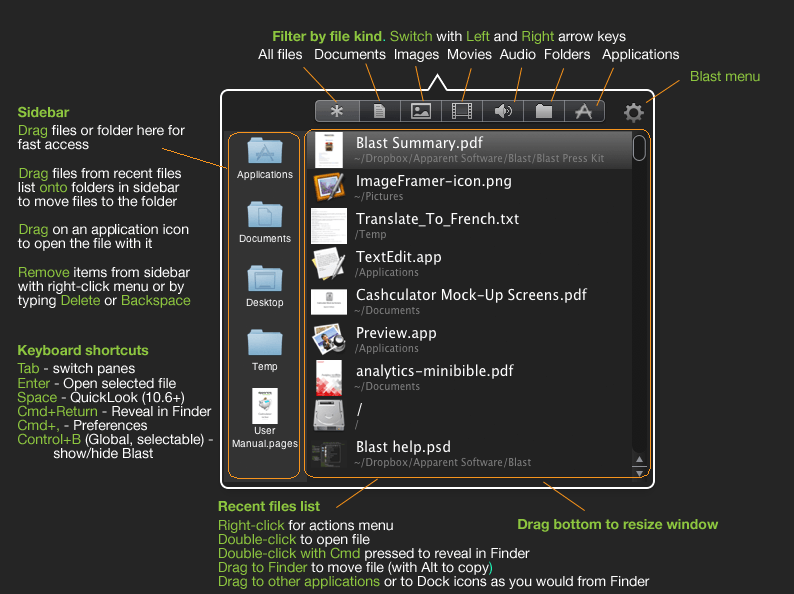Filter by Movies filmstrip icon
Viewport: 794px width, 594px height.
(x=462, y=111)
